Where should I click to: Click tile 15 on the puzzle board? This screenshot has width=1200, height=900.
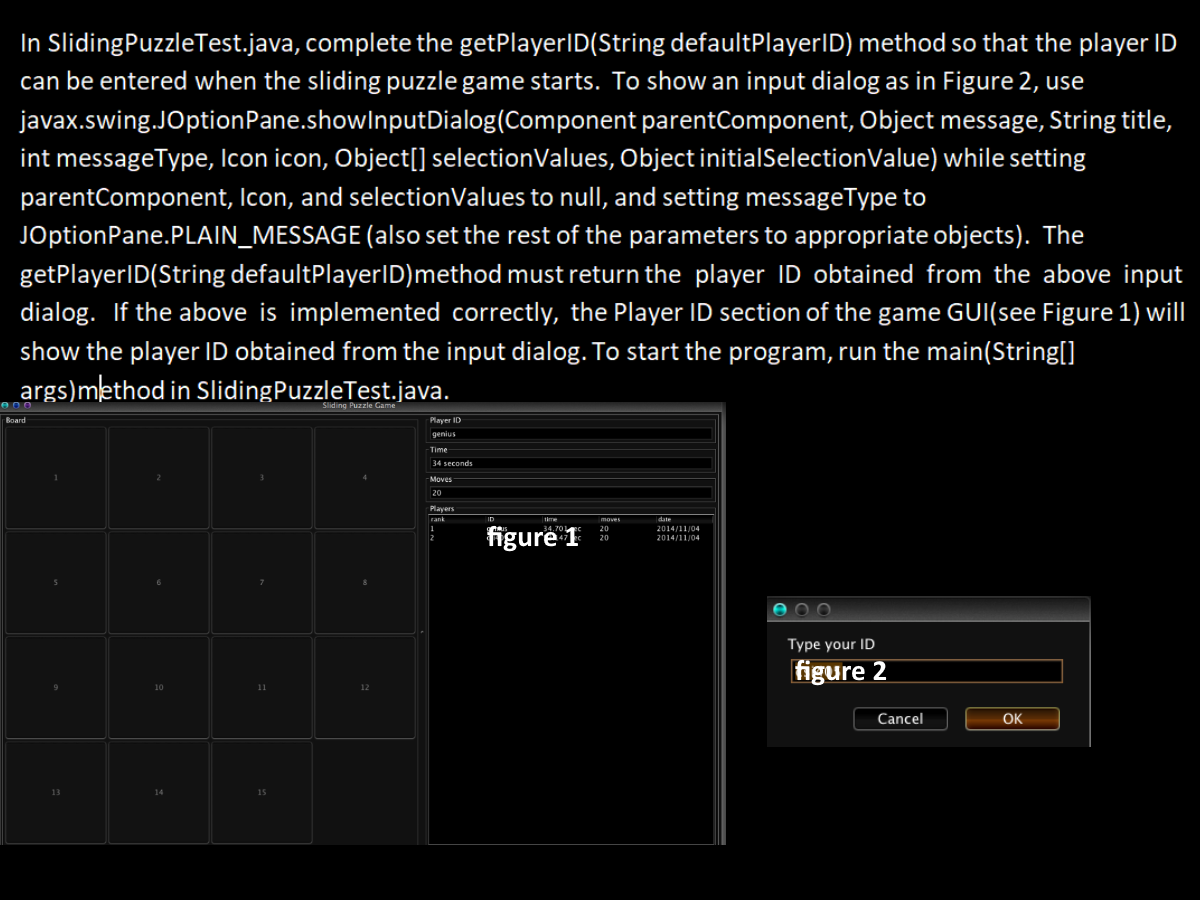pyautogui.click(x=261, y=791)
